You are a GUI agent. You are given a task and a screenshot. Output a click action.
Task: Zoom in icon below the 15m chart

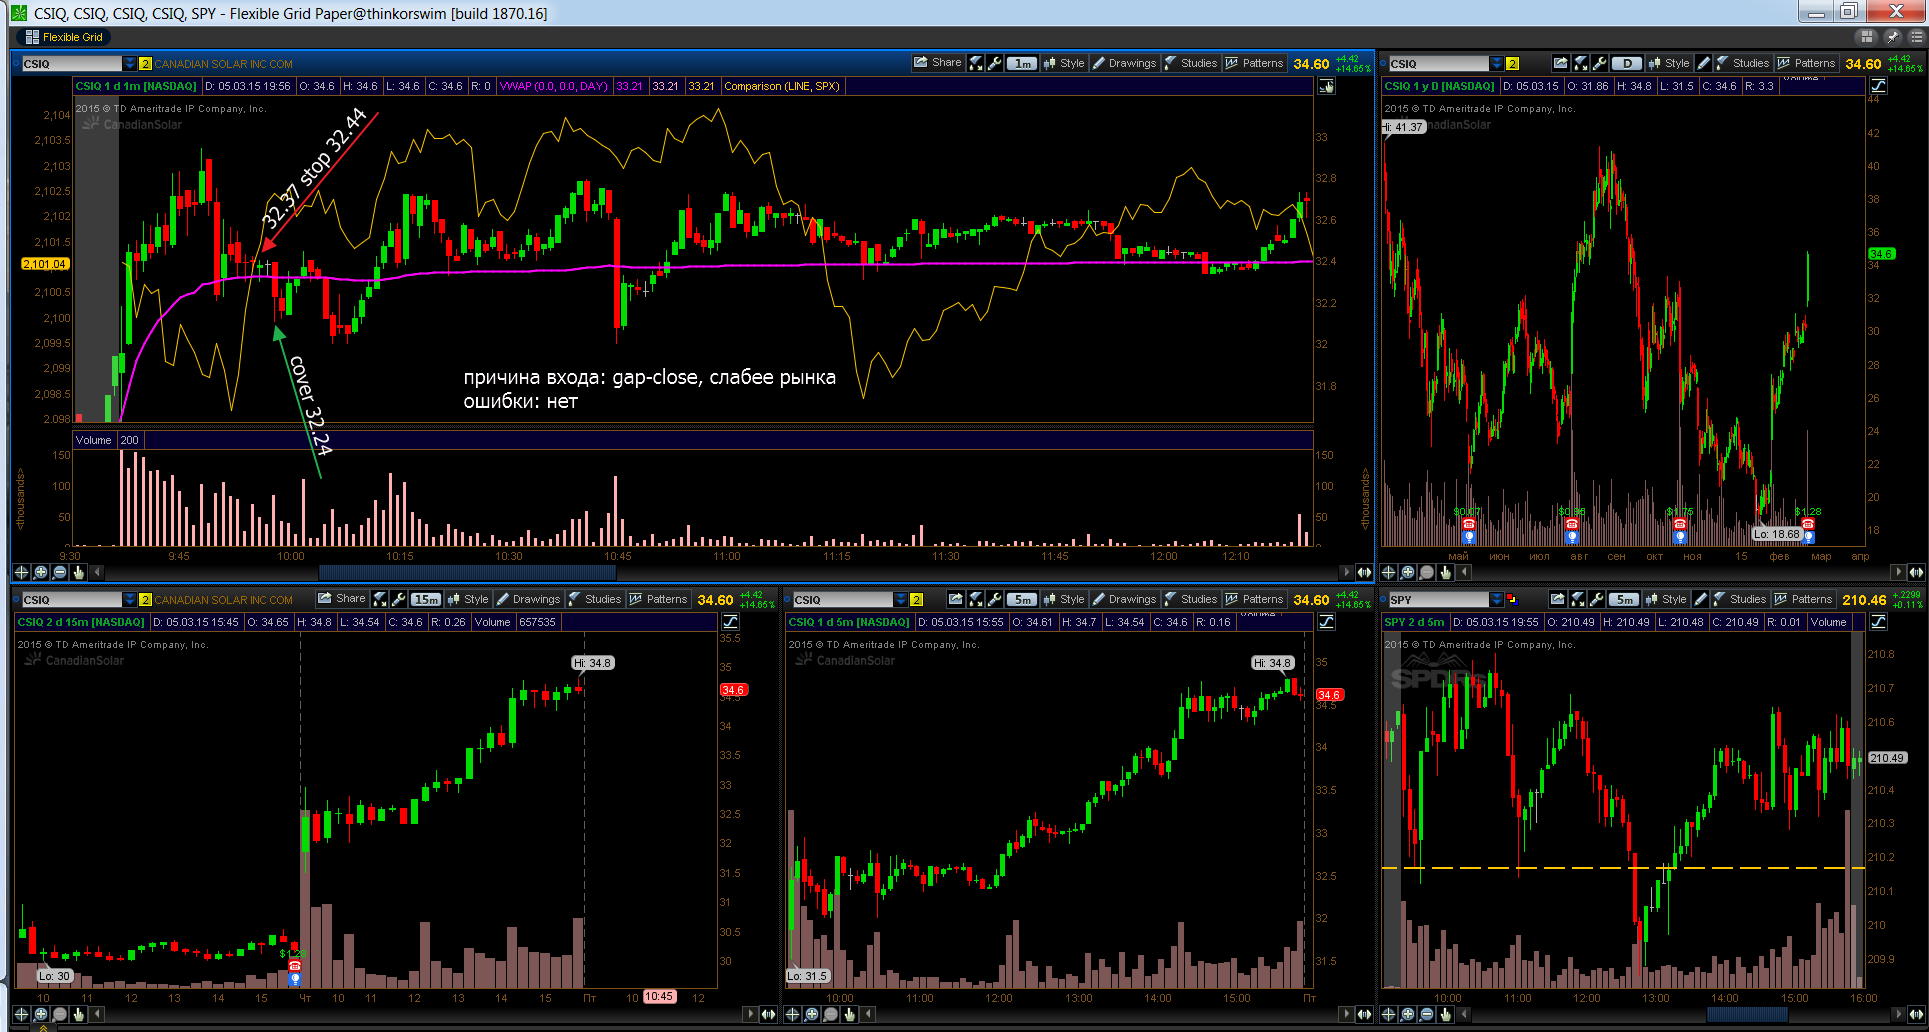pos(40,1014)
